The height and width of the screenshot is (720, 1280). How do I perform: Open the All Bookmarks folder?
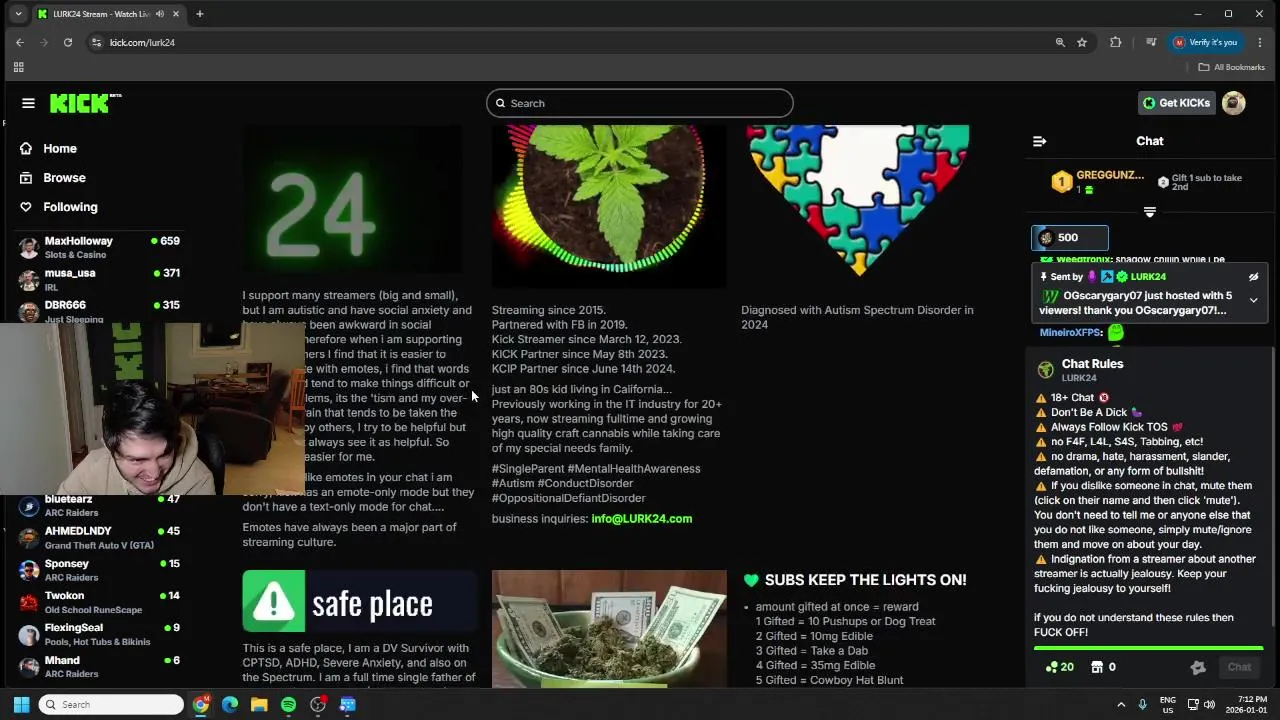(x=1232, y=67)
